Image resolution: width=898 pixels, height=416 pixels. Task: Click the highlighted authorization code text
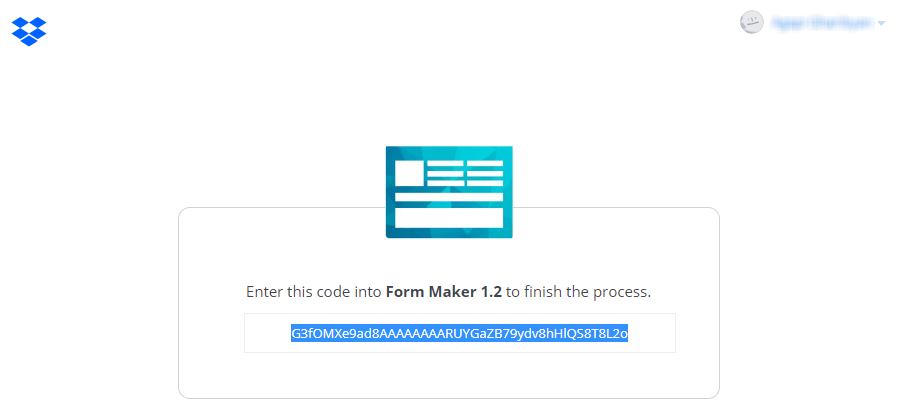click(x=459, y=333)
